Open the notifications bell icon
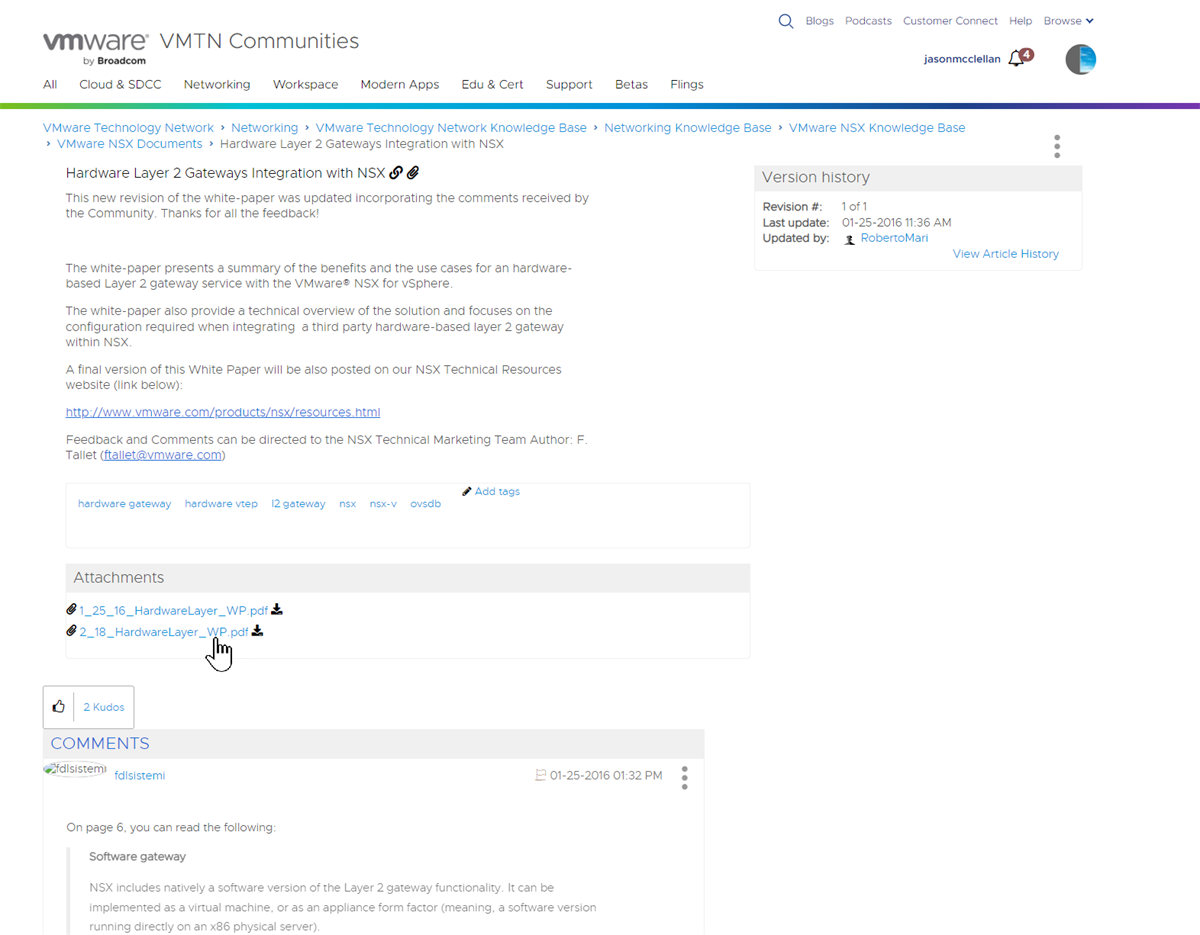 [1017, 59]
